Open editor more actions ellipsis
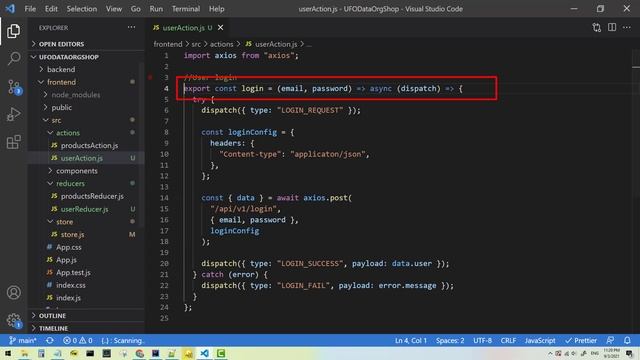This screenshot has width=640, height=360. click(627, 27)
